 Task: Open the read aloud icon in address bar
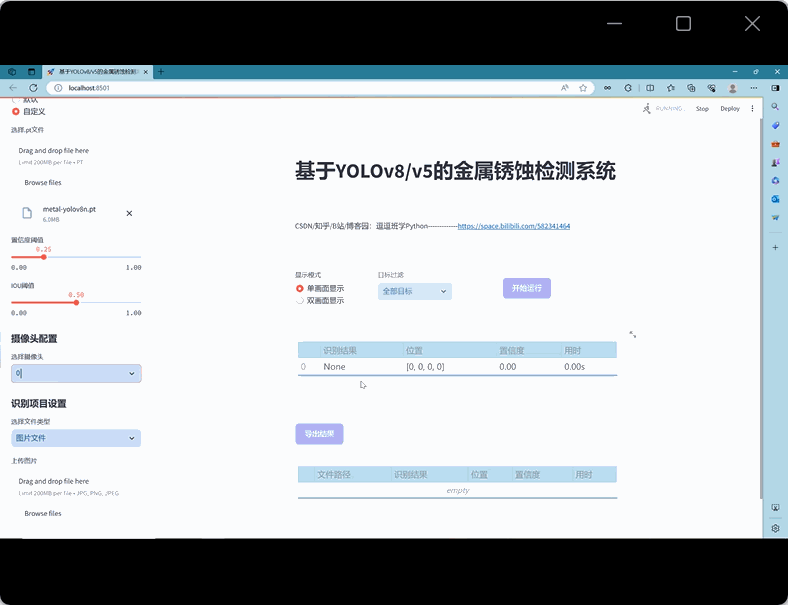pyautogui.click(x=565, y=87)
